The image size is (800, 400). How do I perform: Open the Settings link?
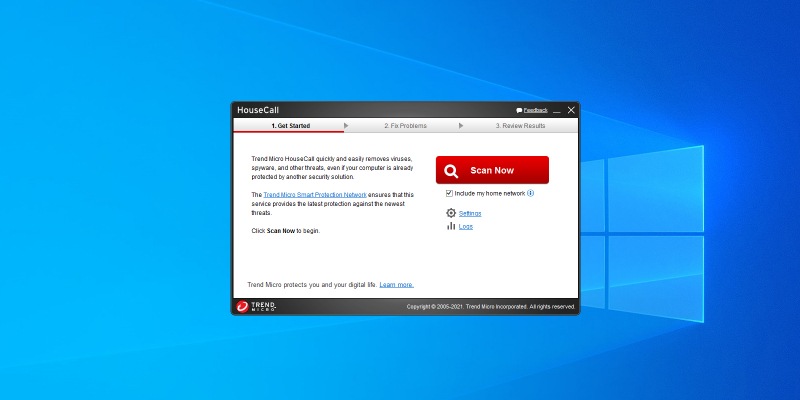[x=470, y=213]
